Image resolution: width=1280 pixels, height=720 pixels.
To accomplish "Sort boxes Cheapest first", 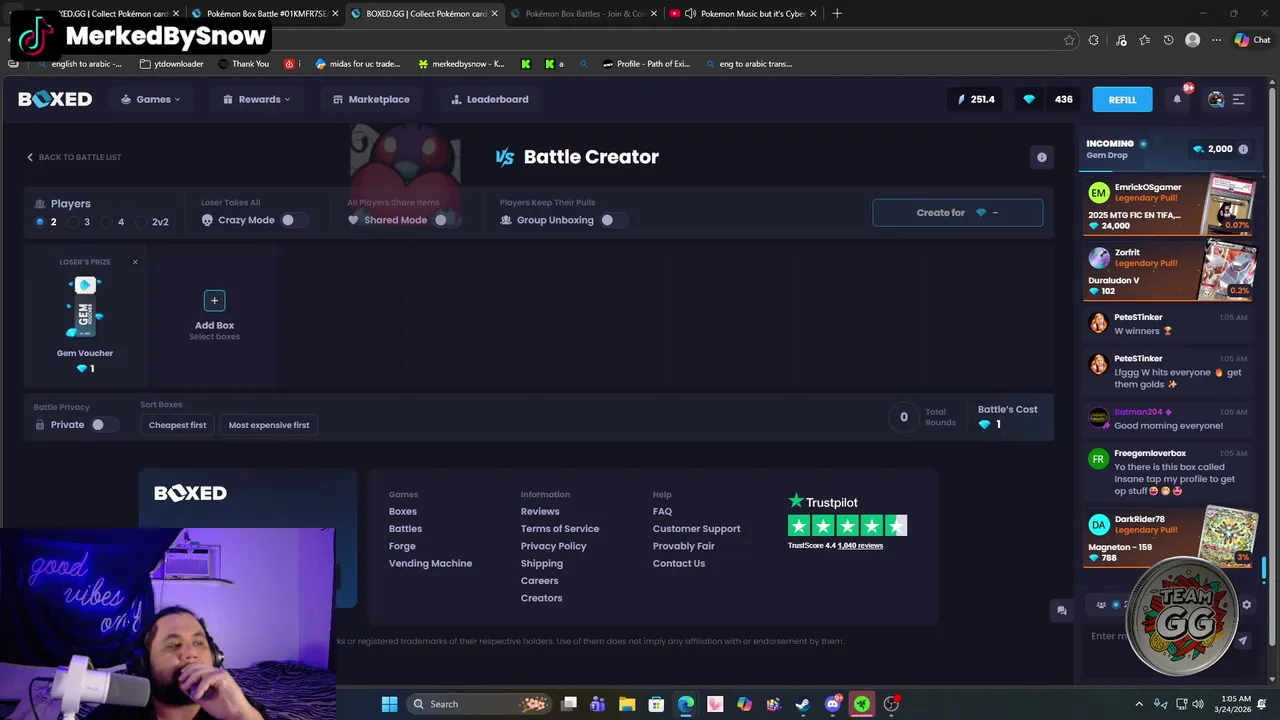I will point(177,425).
